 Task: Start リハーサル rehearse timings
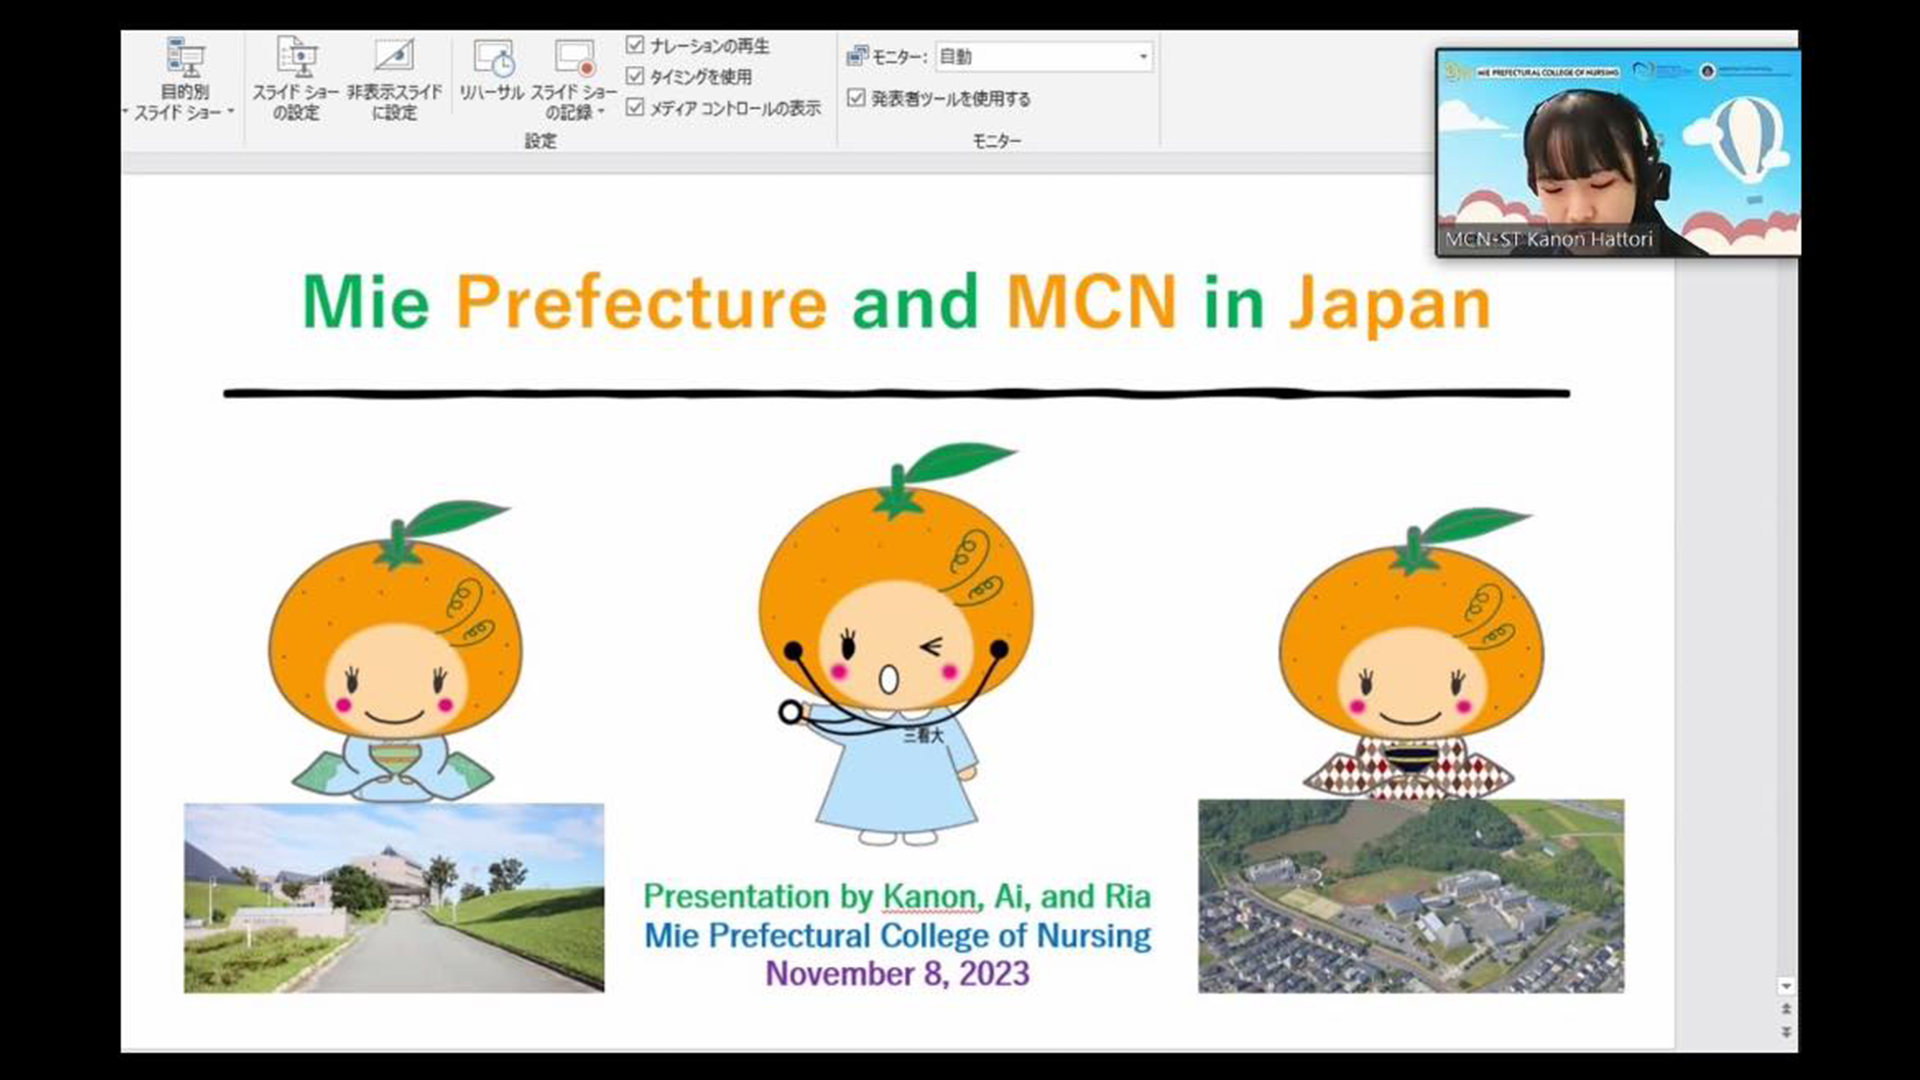492,70
